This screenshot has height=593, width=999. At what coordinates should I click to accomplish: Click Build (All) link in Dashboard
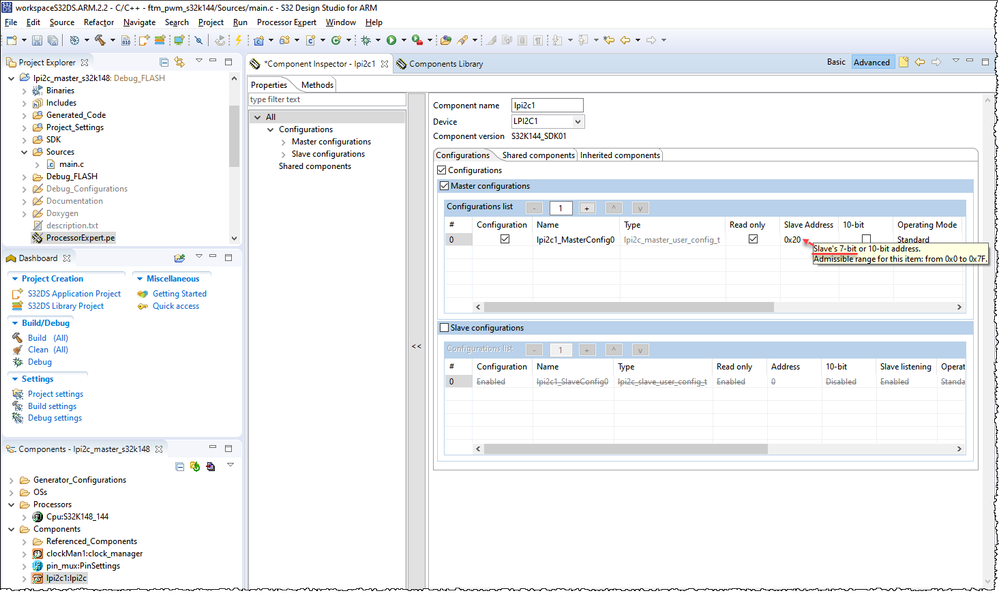tap(48, 338)
